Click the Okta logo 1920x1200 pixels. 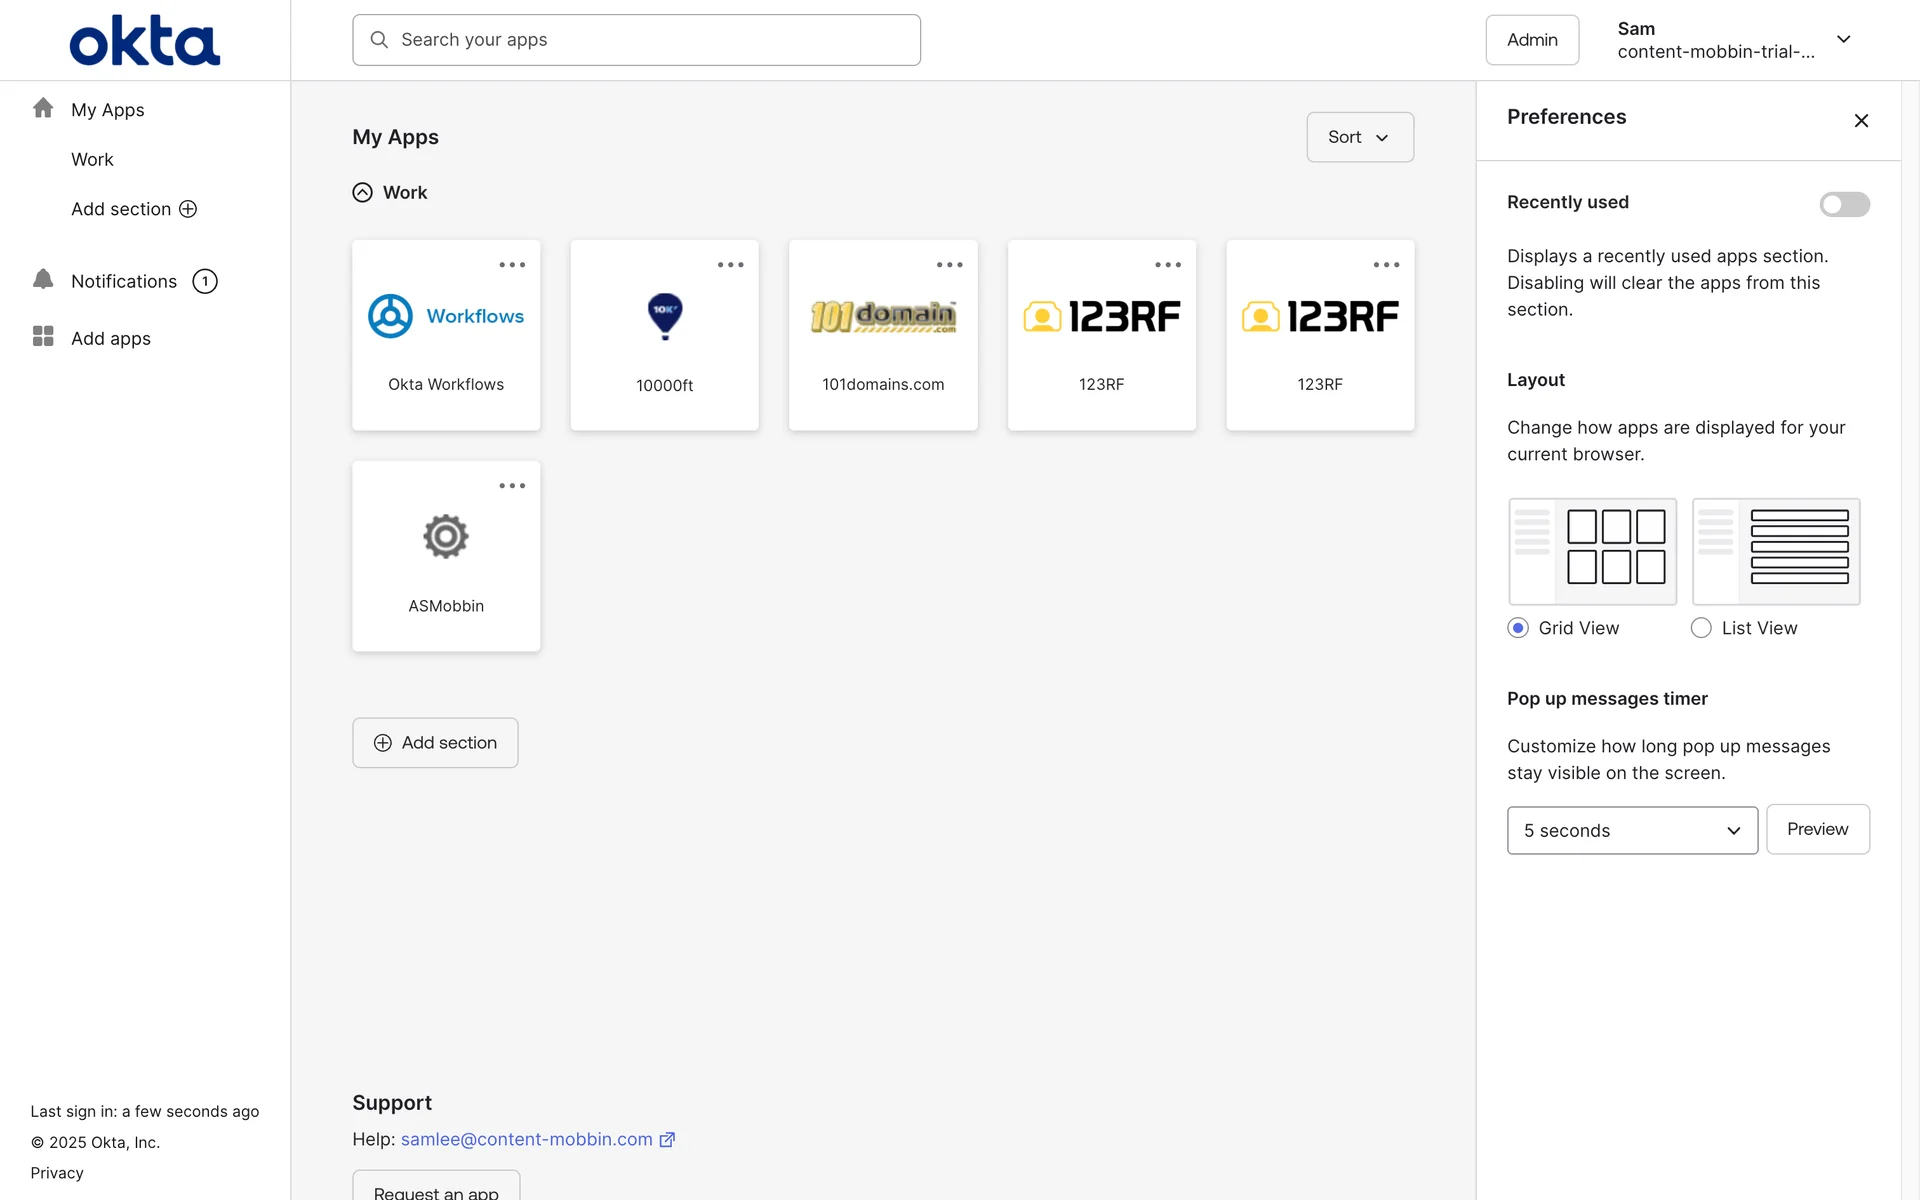pos(145,40)
